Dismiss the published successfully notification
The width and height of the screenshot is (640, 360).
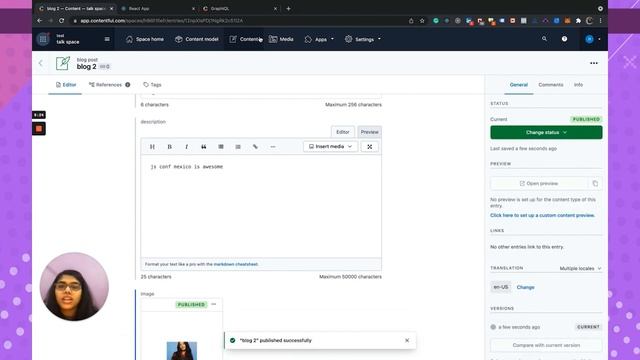coord(407,340)
